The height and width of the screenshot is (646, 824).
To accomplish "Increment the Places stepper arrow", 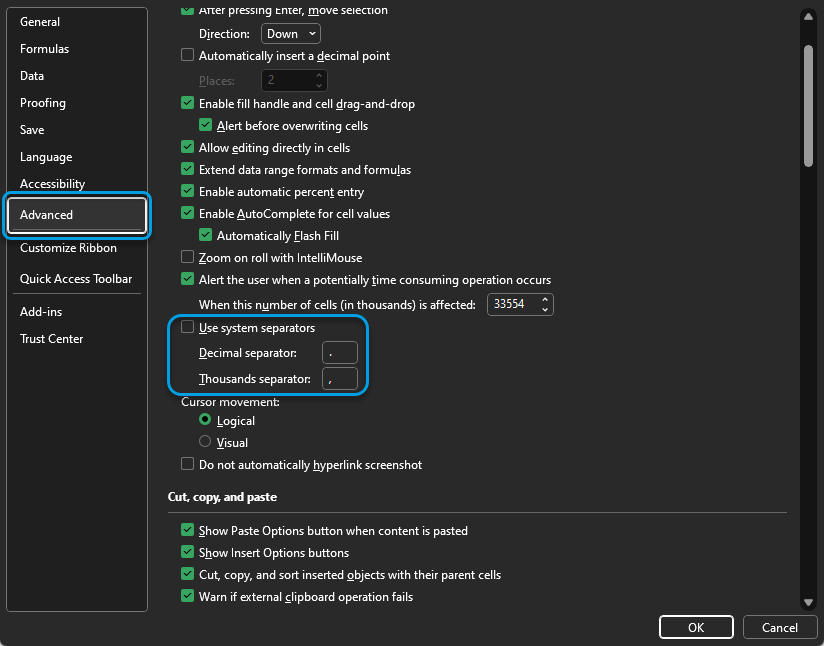I will click(318, 75).
